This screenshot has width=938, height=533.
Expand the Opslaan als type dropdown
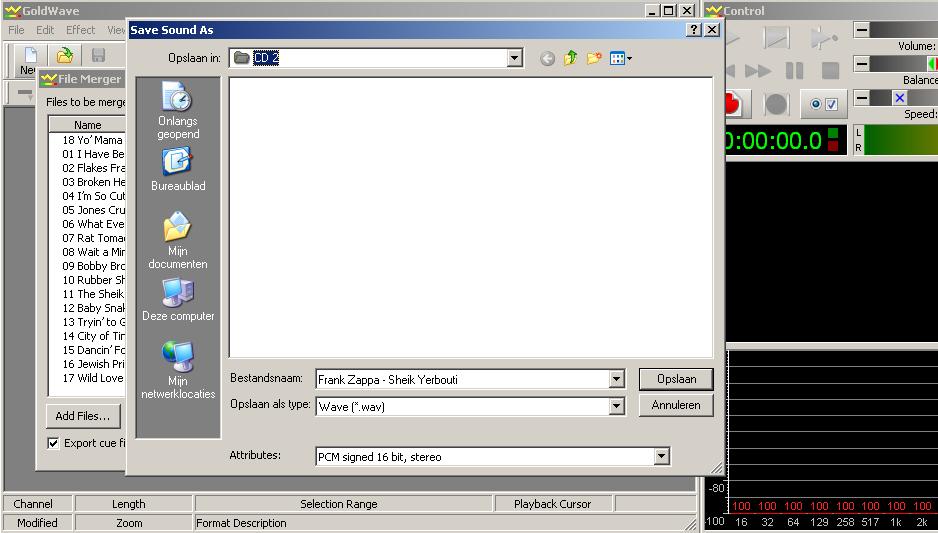point(617,407)
